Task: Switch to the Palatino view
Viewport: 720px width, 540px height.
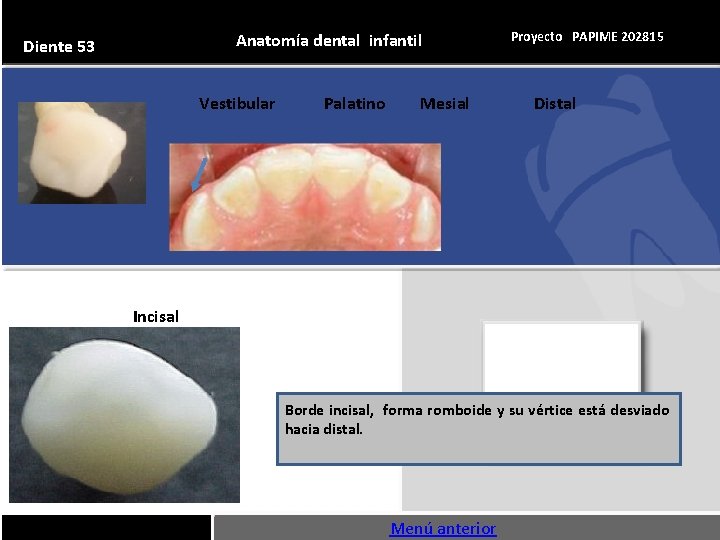Action: click(354, 104)
